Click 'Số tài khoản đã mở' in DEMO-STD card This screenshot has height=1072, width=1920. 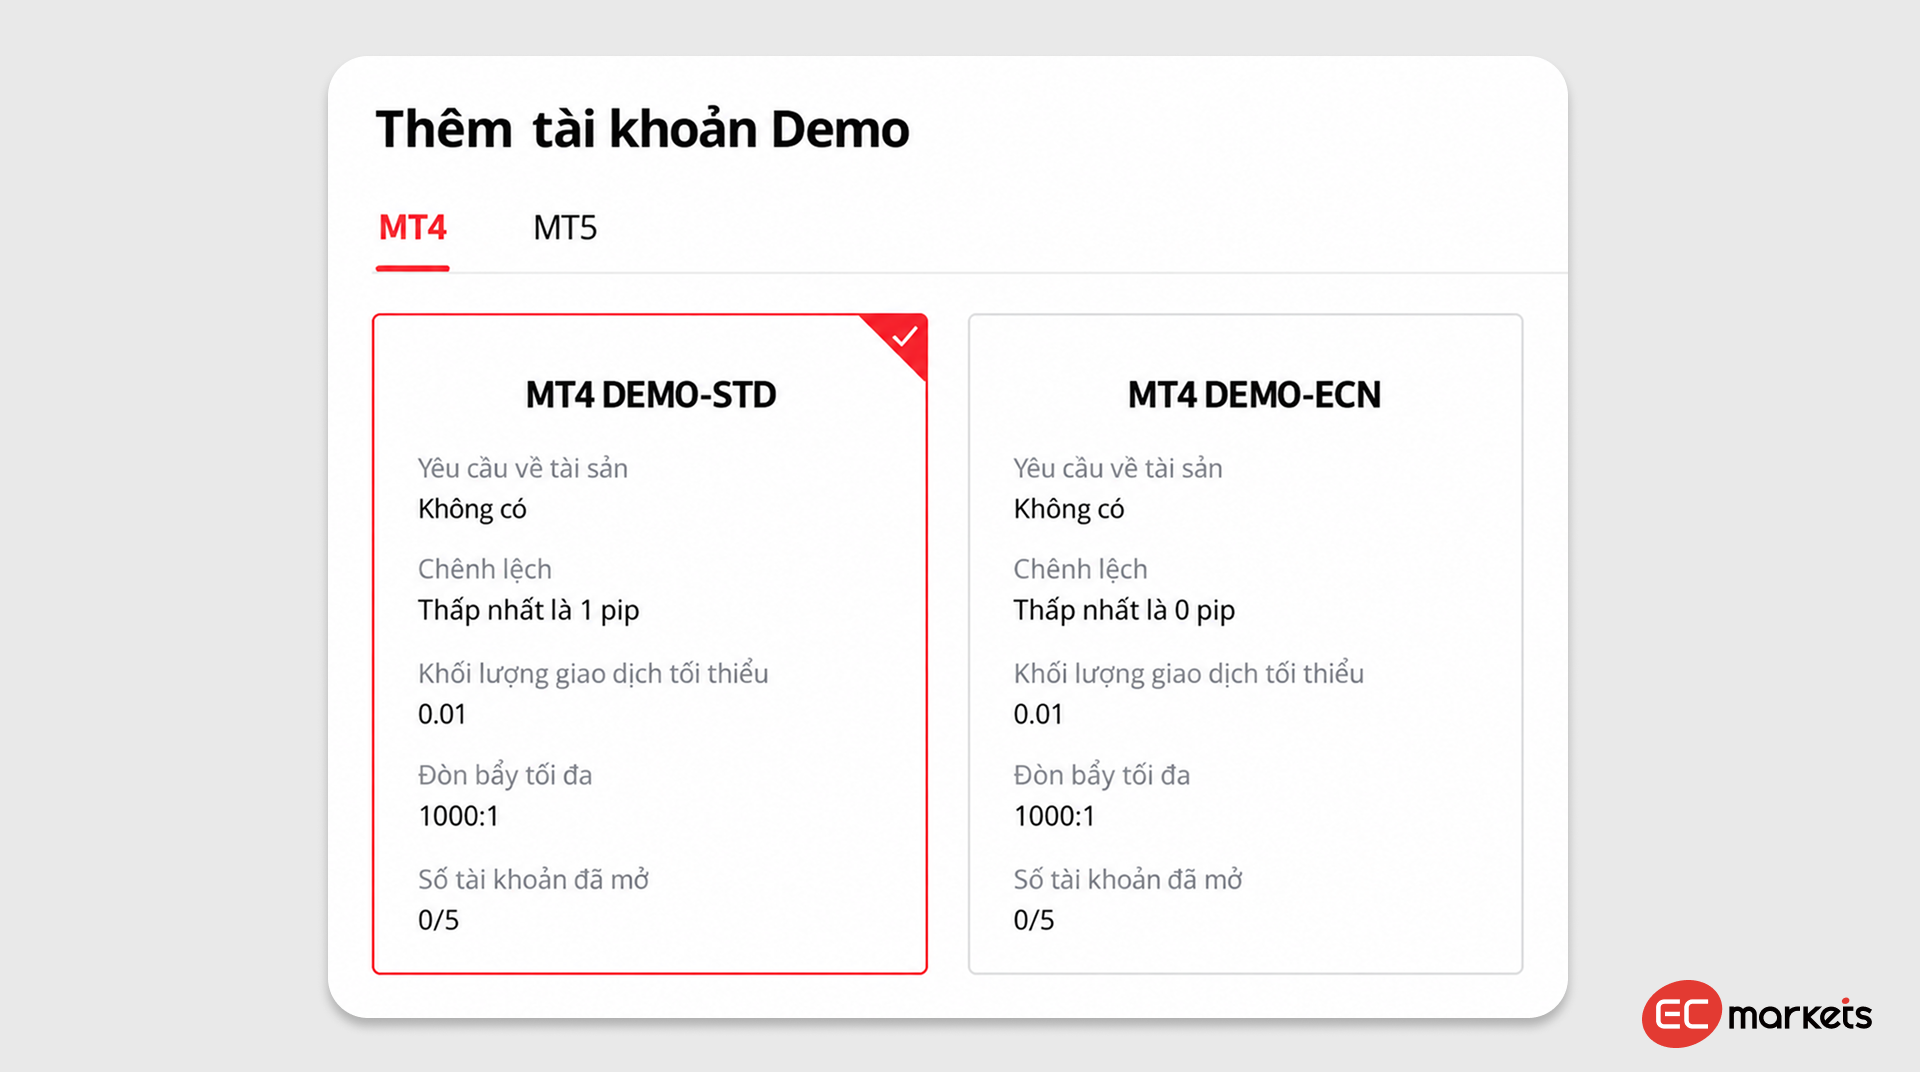click(x=533, y=879)
